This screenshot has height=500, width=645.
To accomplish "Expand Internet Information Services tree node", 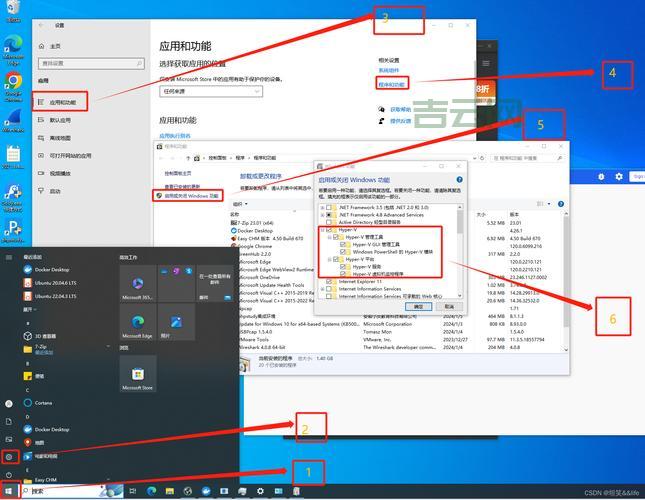I will point(322,289).
